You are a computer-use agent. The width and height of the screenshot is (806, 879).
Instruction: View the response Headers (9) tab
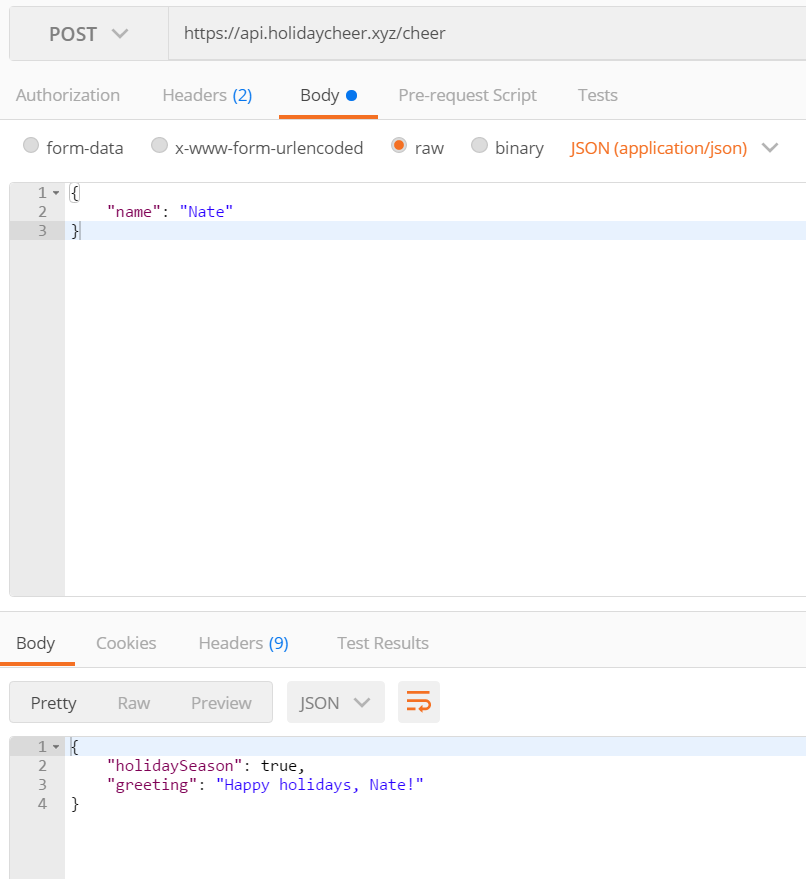(x=243, y=643)
